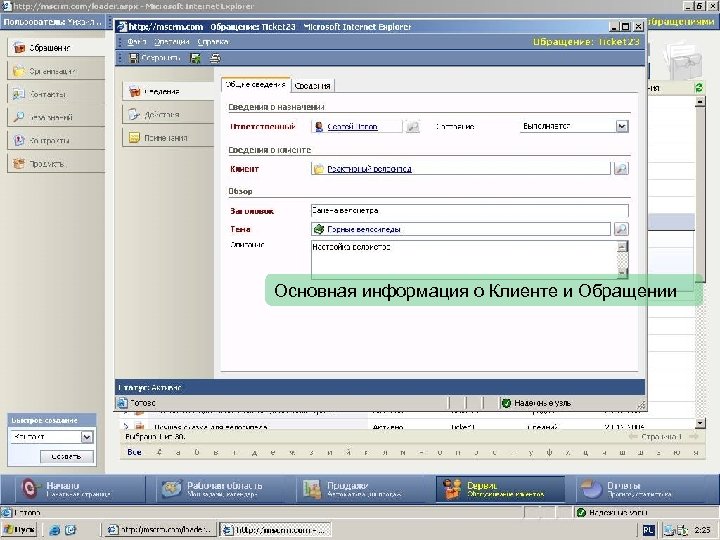Click description scrollbar up arrow

click(x=622, y=247)
